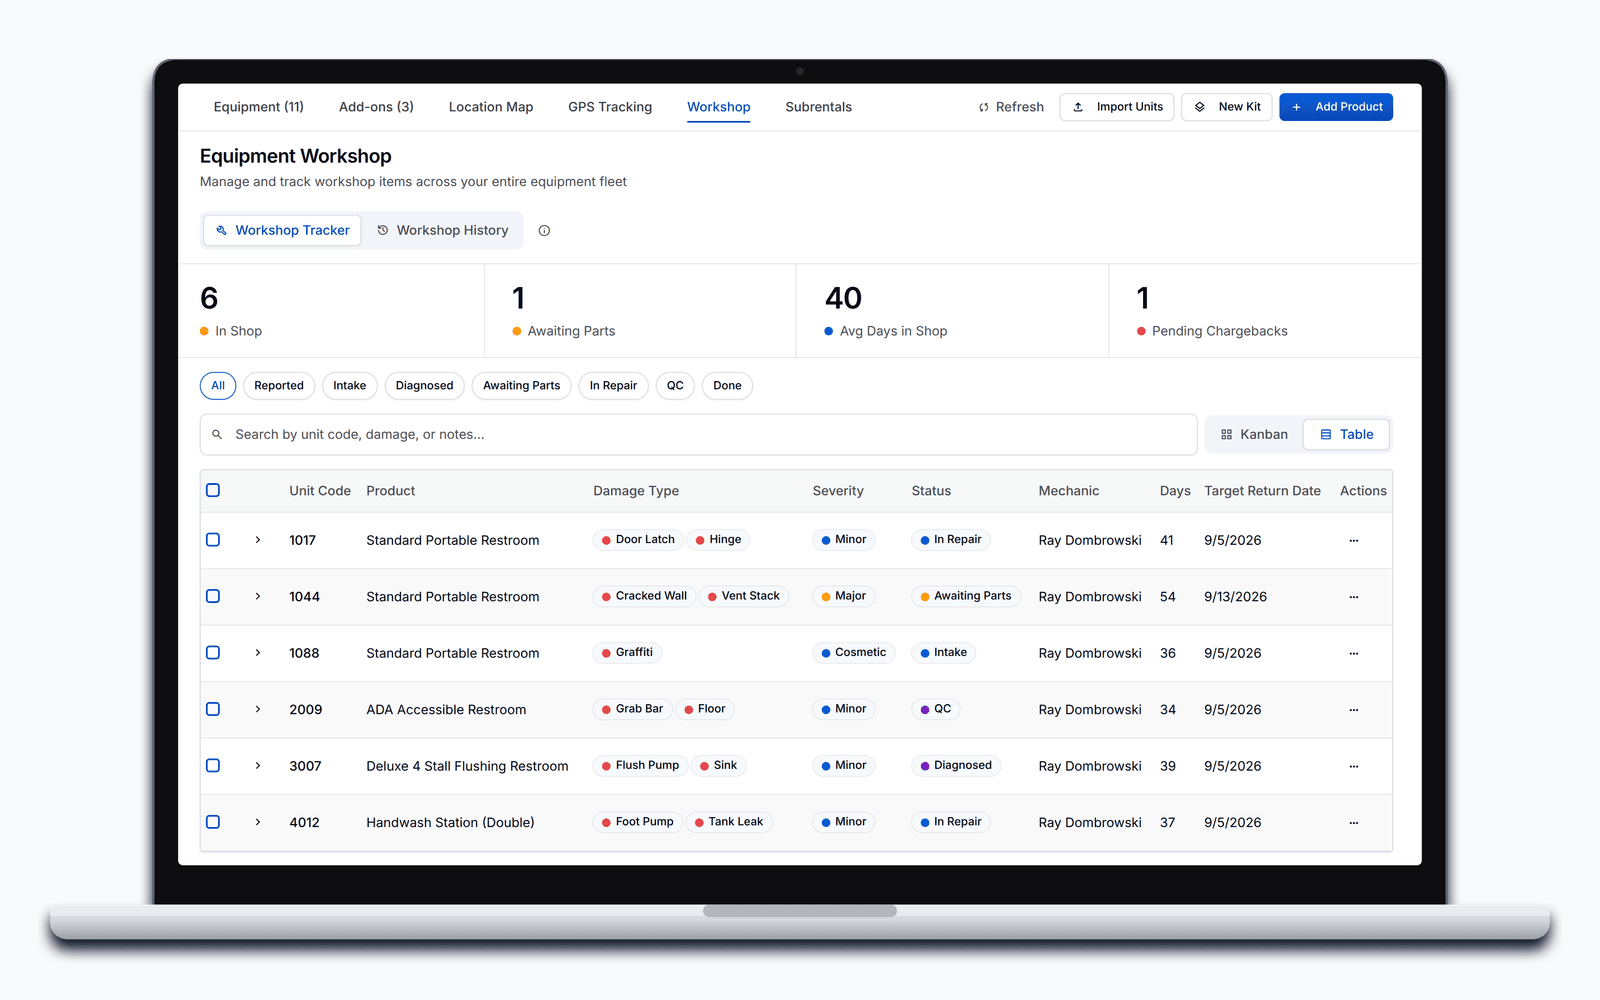The height and width of the screenshot is (1000, 1600).
Task: Expand row details for unit 1044
Action: tap(258, 596)
